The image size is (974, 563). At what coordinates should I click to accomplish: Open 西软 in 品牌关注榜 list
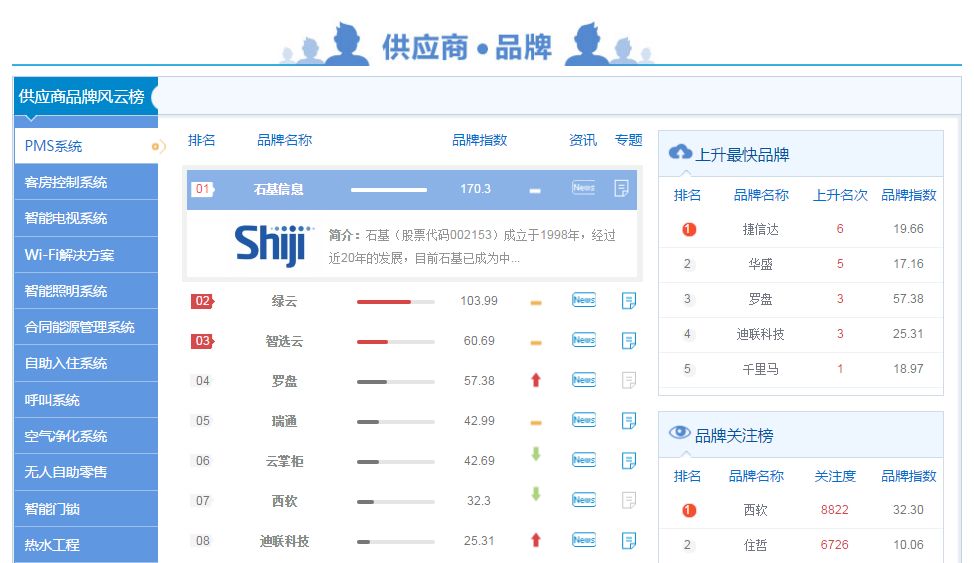pos(755,510)
